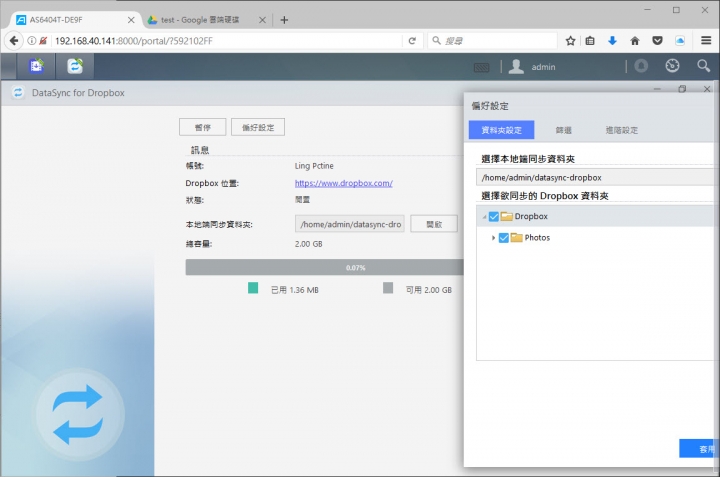Open the bookmarks list icon
This screenshot has height=477, width=720.
590,41
